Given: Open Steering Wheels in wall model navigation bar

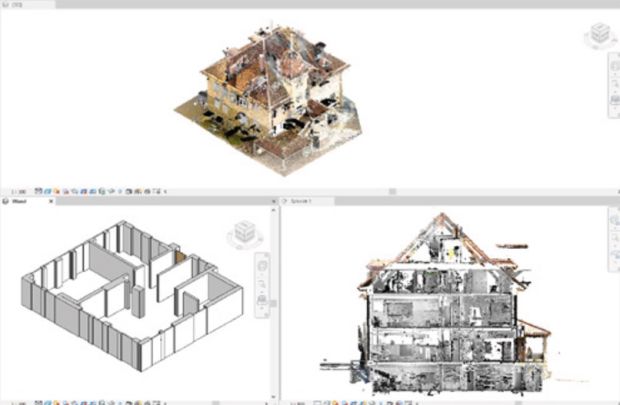Looking at the screenshot, I should pos(262,267).
